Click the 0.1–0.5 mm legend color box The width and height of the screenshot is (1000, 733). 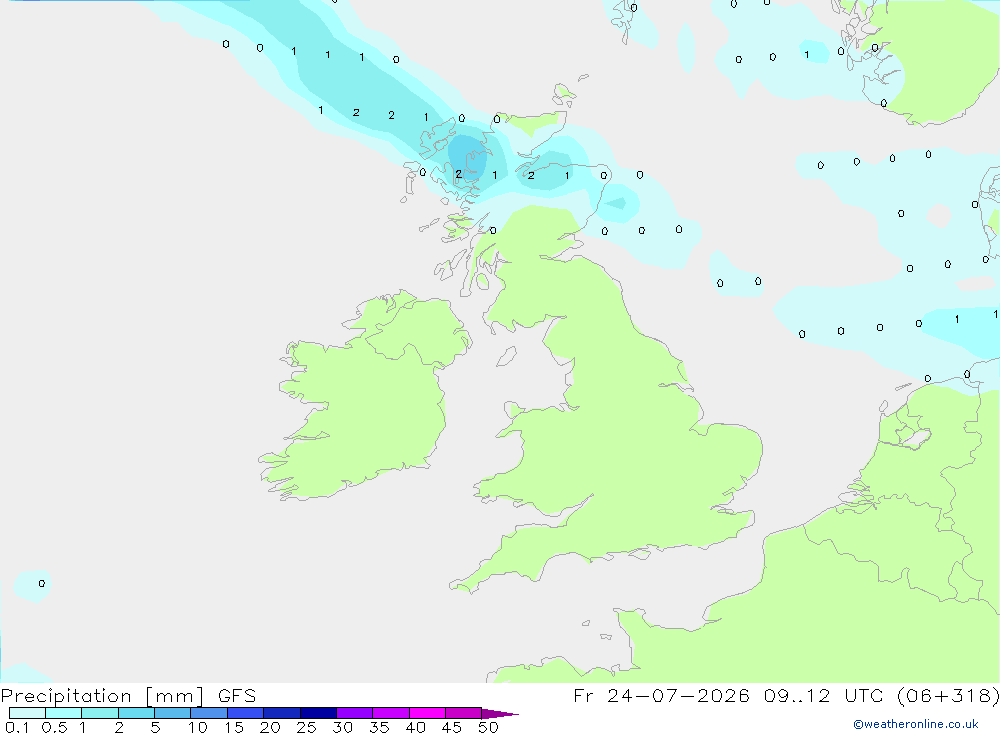[27, 713]
